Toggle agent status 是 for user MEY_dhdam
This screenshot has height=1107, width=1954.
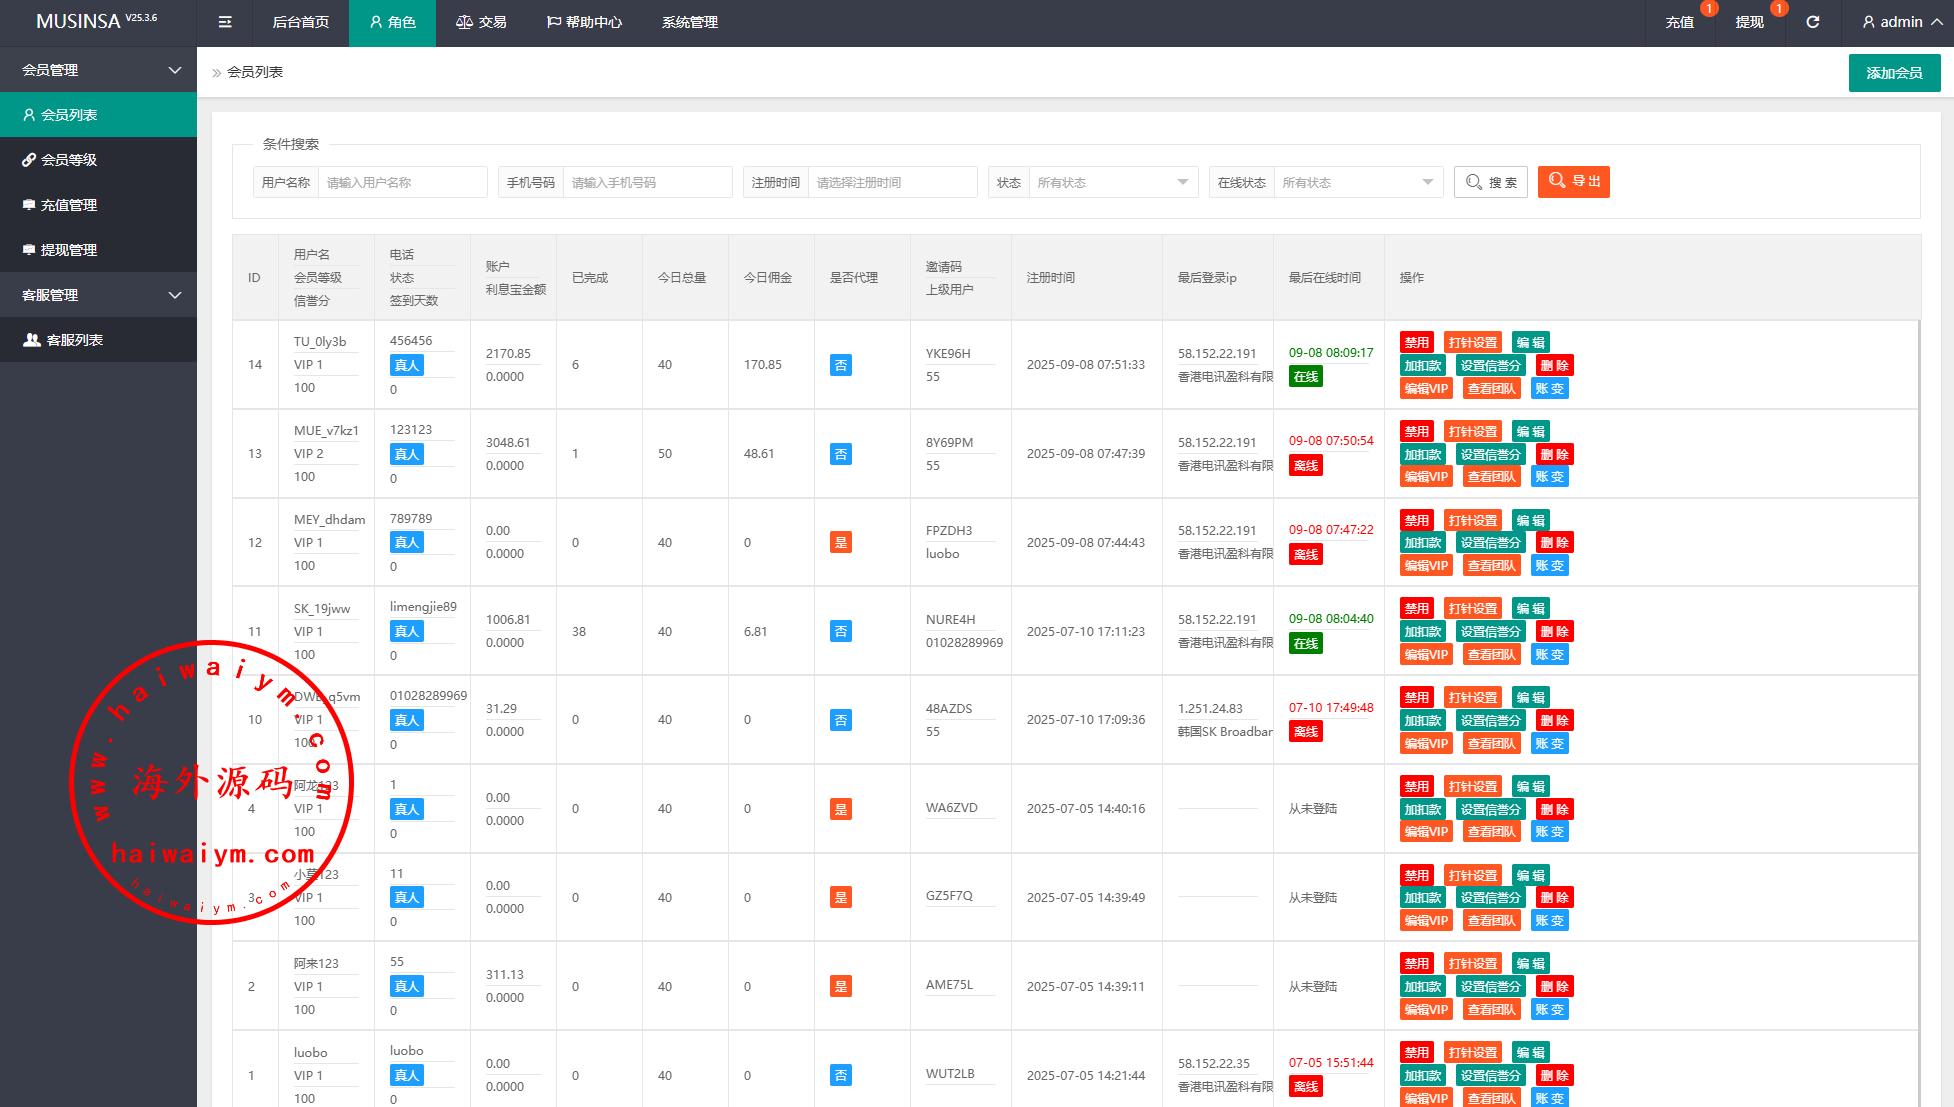pos(840,543)
